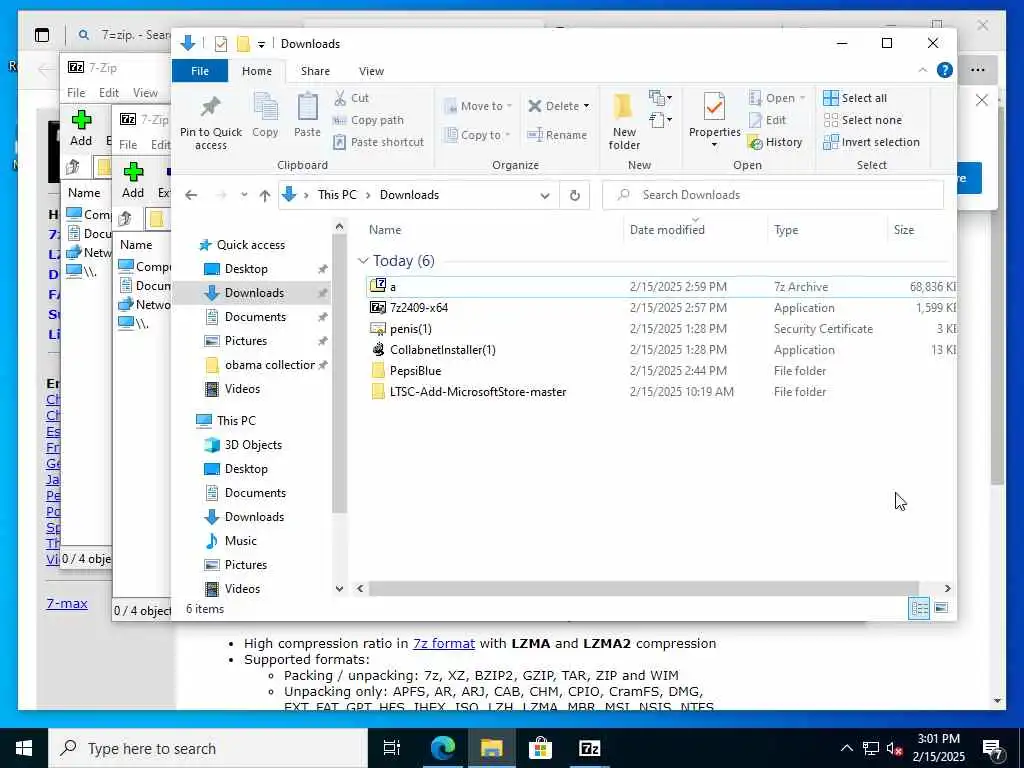Viewport: 1024px width, 768px height.
Task: Click the Edit ribbon item
Action: (767, 120)
